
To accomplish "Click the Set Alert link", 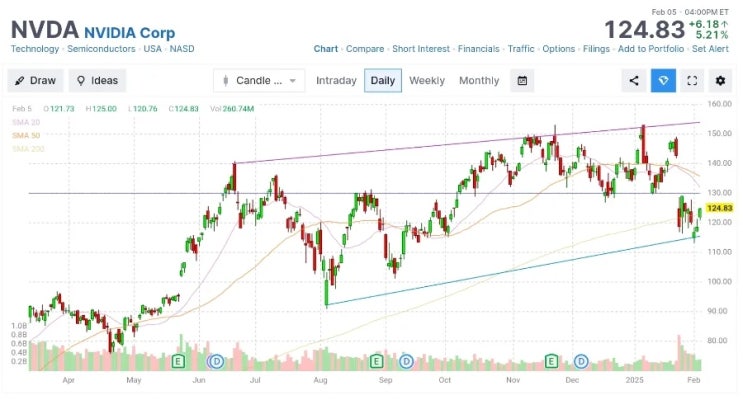I will click(709, 48).
